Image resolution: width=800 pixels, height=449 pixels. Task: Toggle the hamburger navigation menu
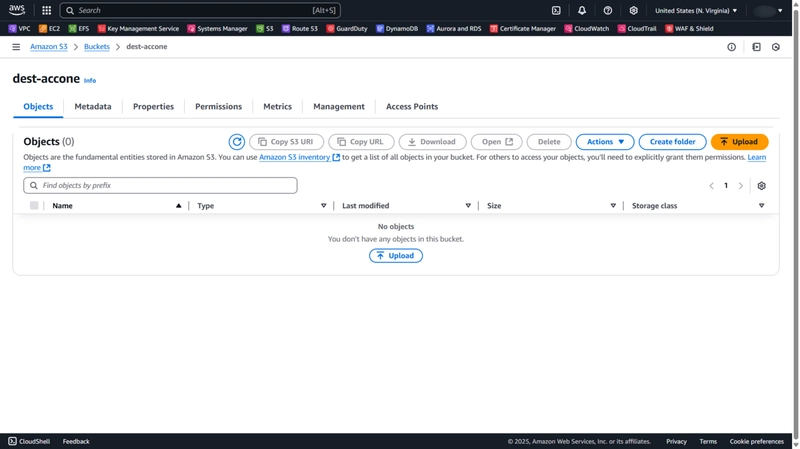pos(16,47)
